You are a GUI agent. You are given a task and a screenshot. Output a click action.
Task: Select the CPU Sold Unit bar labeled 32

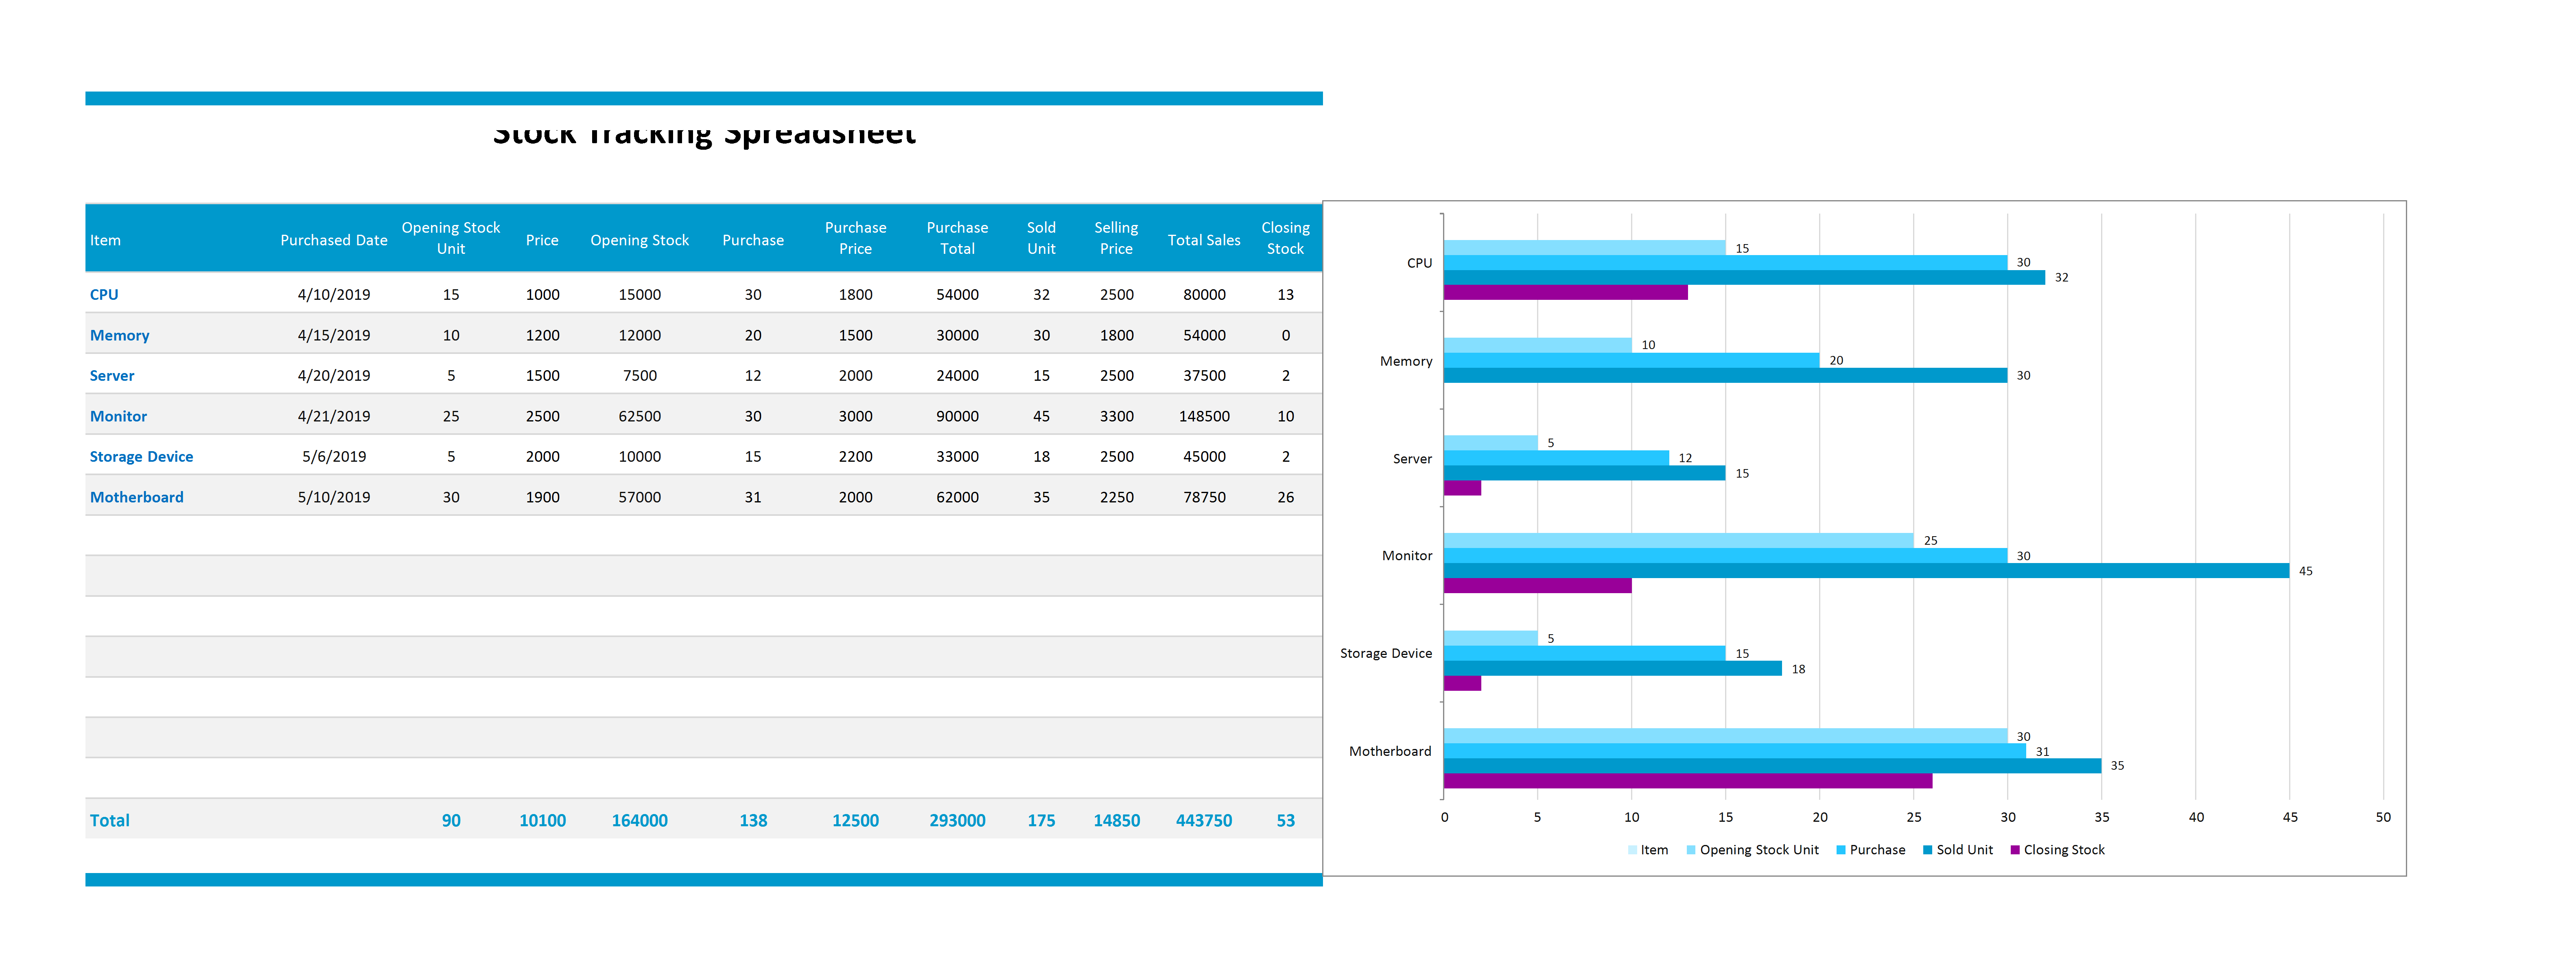point(1744,278)
